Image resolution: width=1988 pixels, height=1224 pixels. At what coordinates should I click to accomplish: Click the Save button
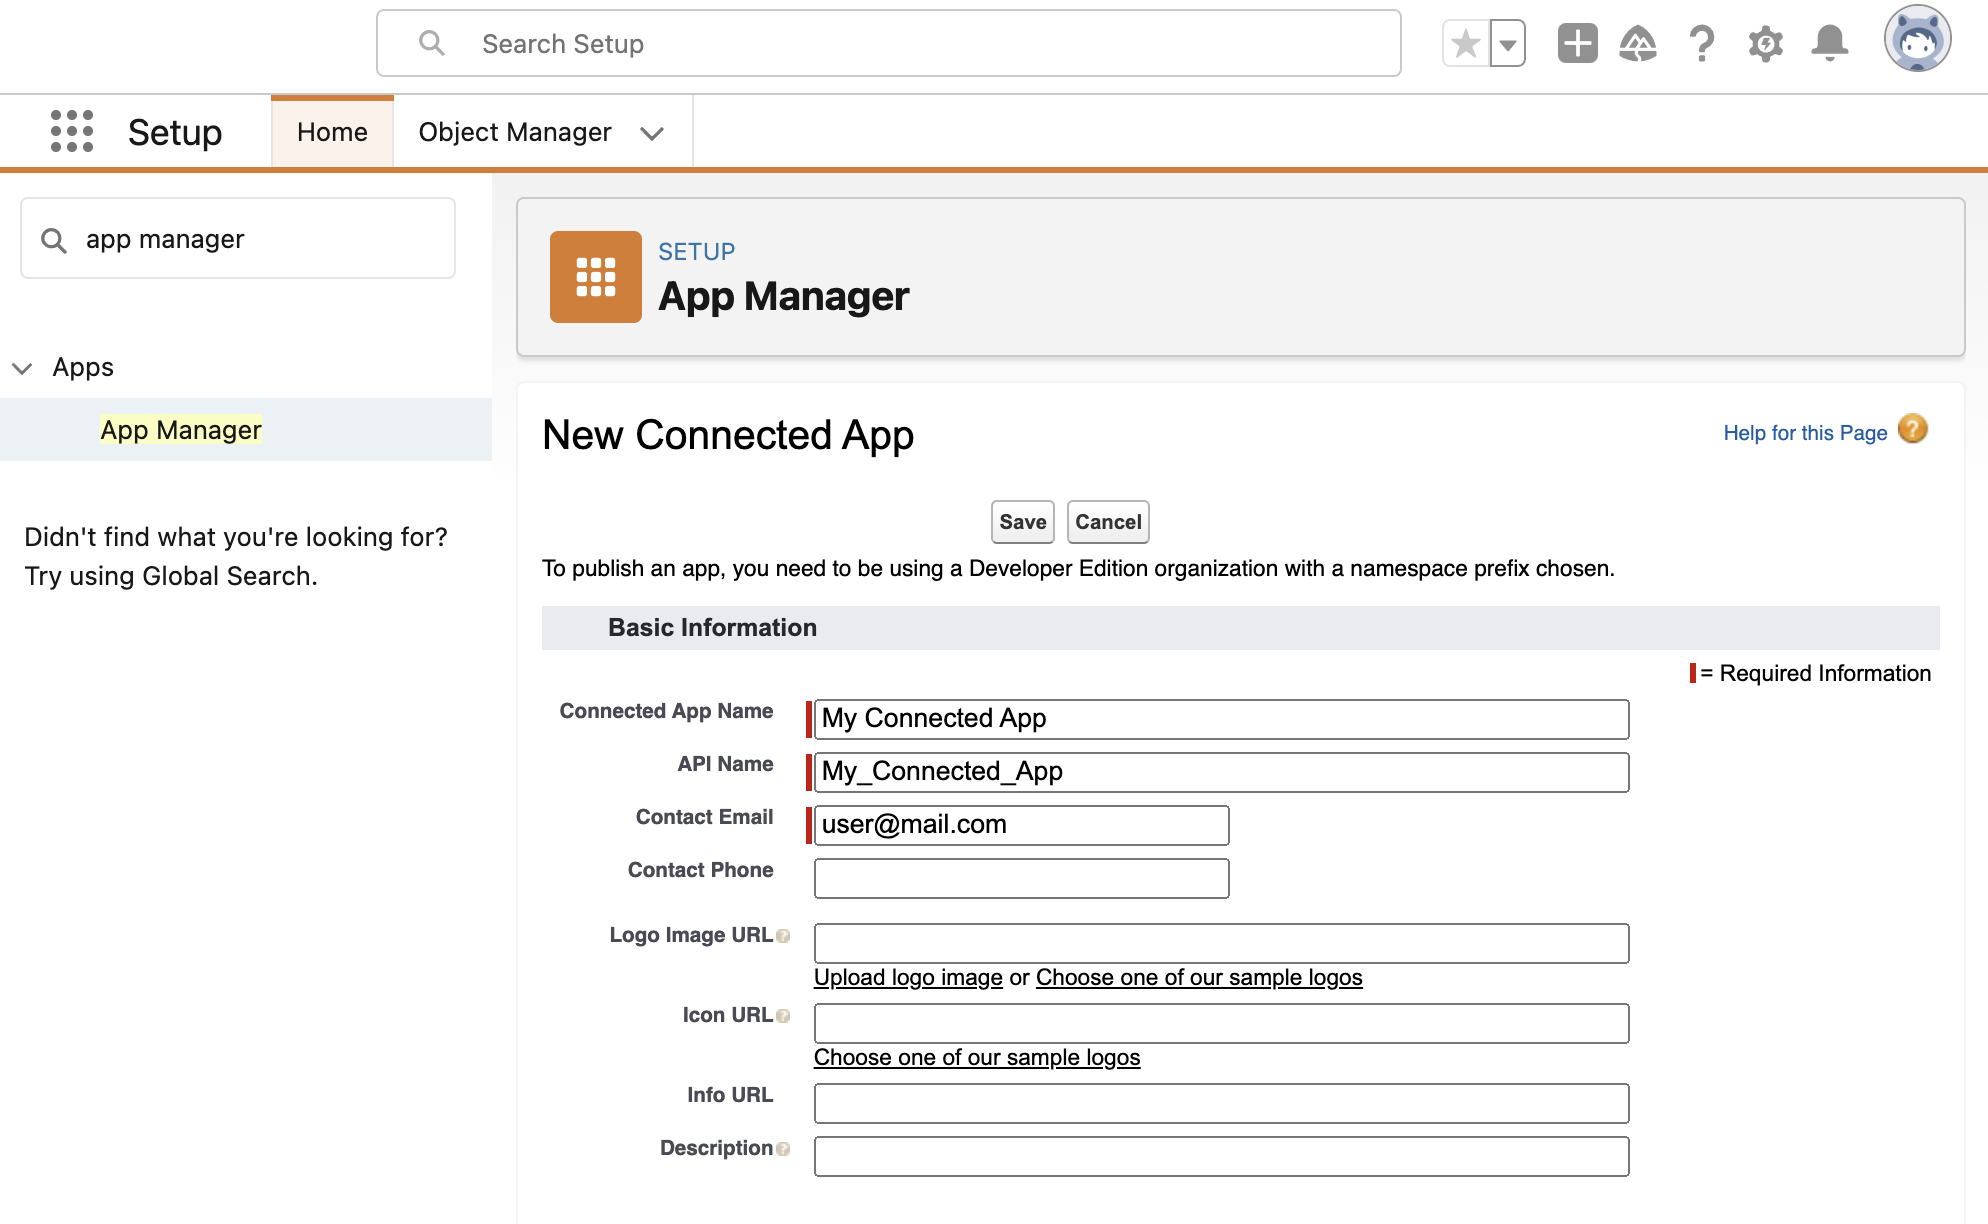[x=1022, y=522]
